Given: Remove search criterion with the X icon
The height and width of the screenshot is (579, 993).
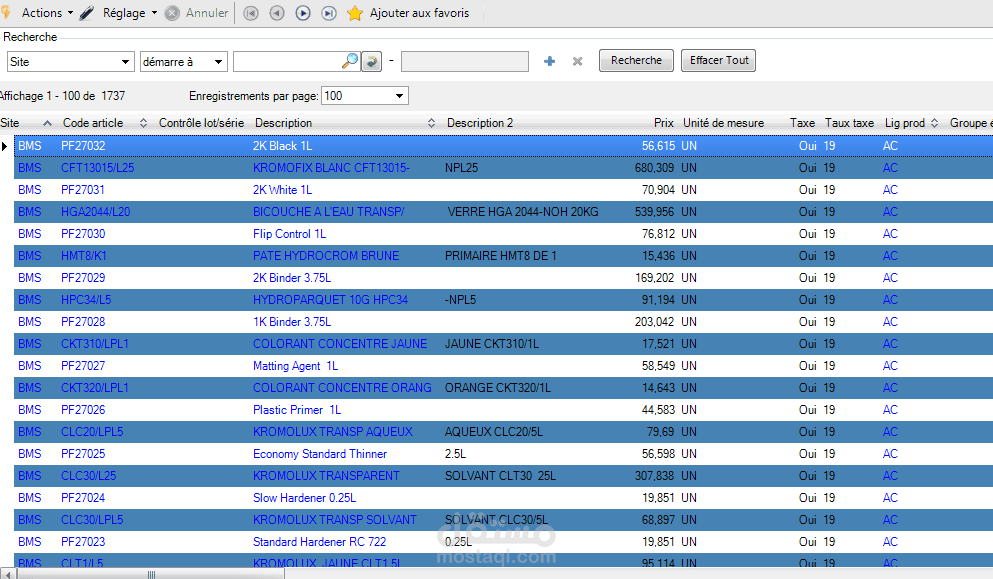Looking at the screenshot, I should [578, 61].
